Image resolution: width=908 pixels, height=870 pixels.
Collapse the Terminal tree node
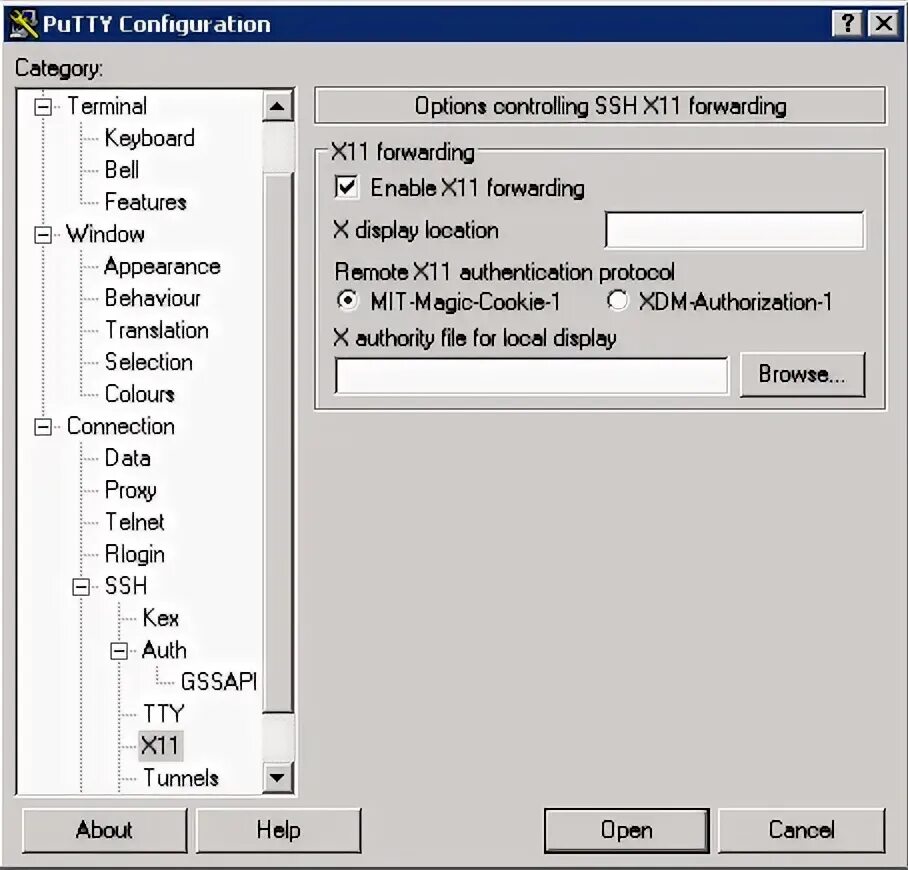[x=43, y=107]
